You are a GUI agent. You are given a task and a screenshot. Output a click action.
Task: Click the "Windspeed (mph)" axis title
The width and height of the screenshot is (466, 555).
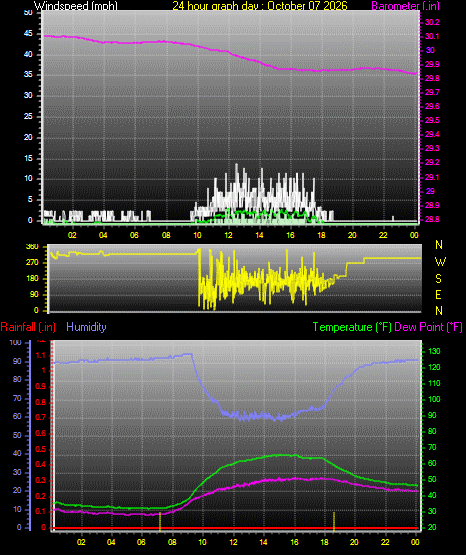(76, 6)
